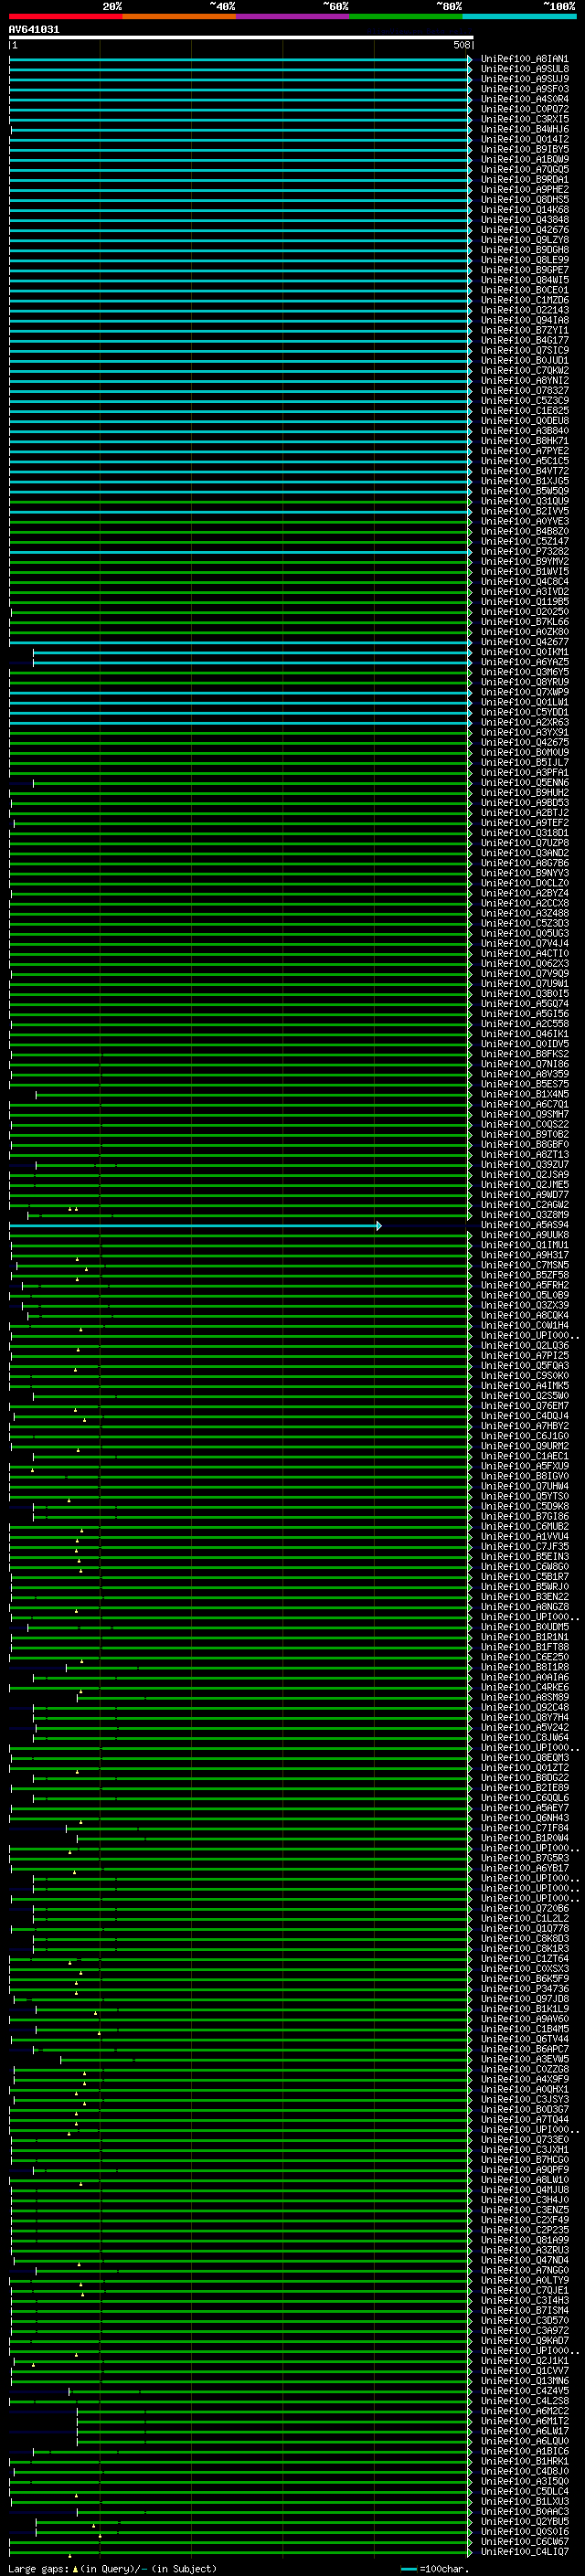
Task: Open hit UniRef100_B9NYV3
Action: [524, 873]
